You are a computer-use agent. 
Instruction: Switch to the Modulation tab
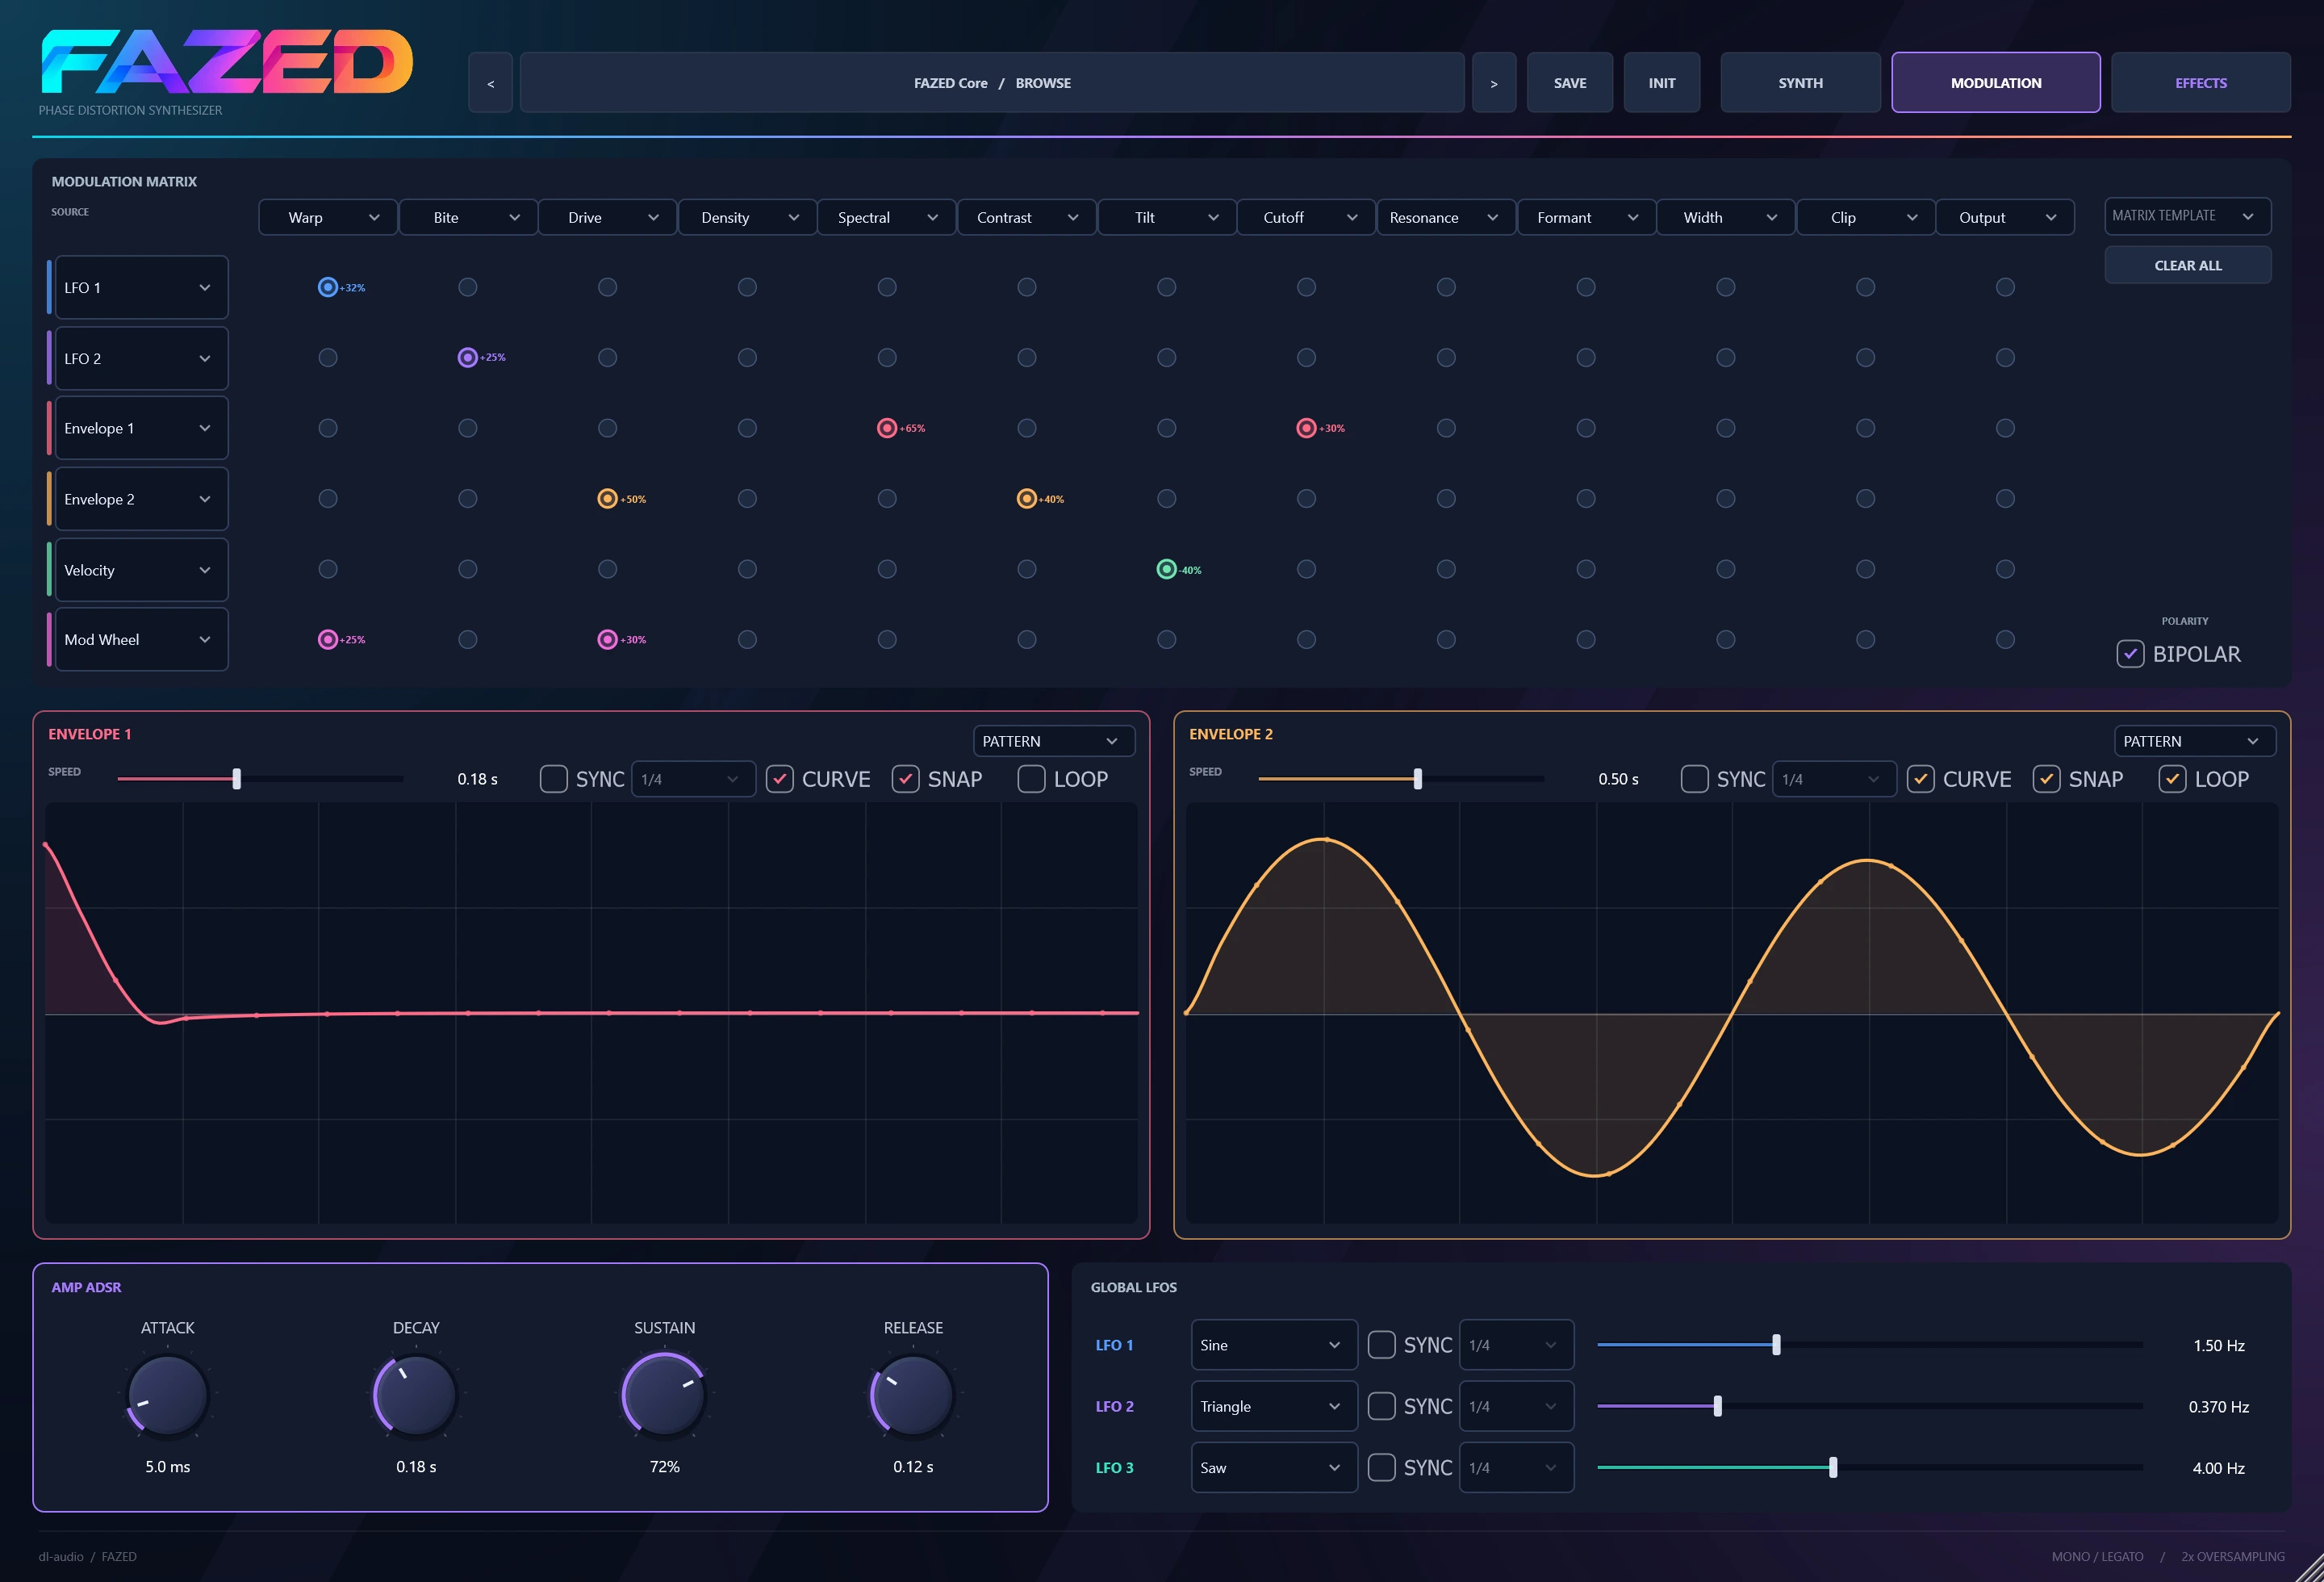[x=1995, y=83]
